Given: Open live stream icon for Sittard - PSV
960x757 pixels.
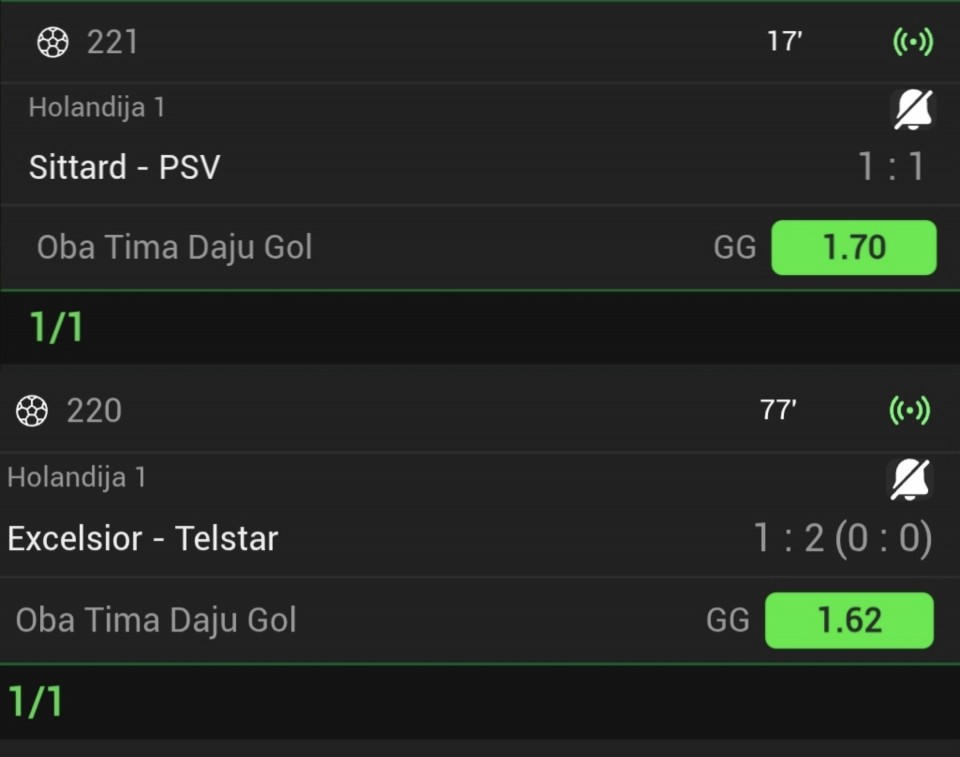Looking at the screenshot, I should [912, 42].
